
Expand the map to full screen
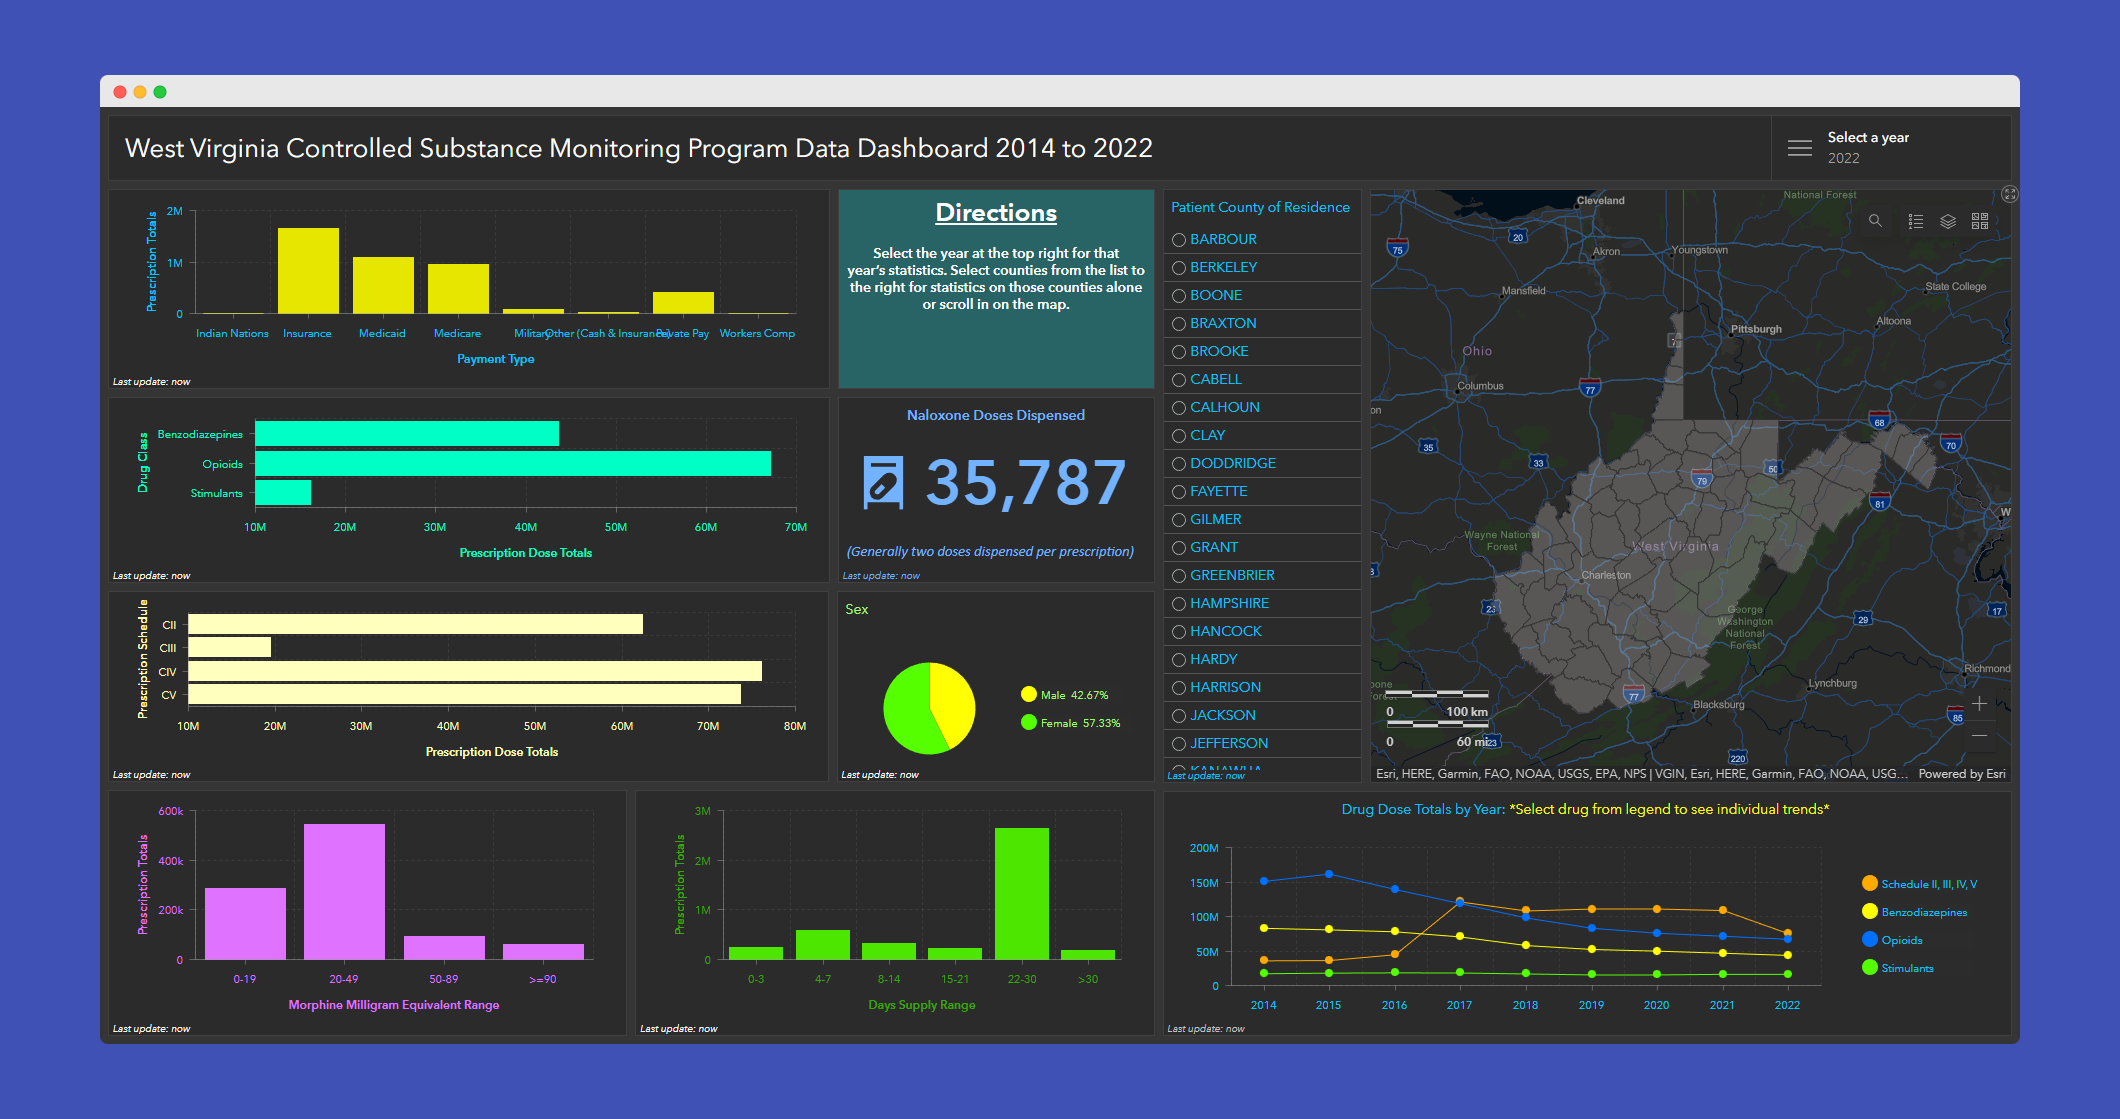[2009, 194]
